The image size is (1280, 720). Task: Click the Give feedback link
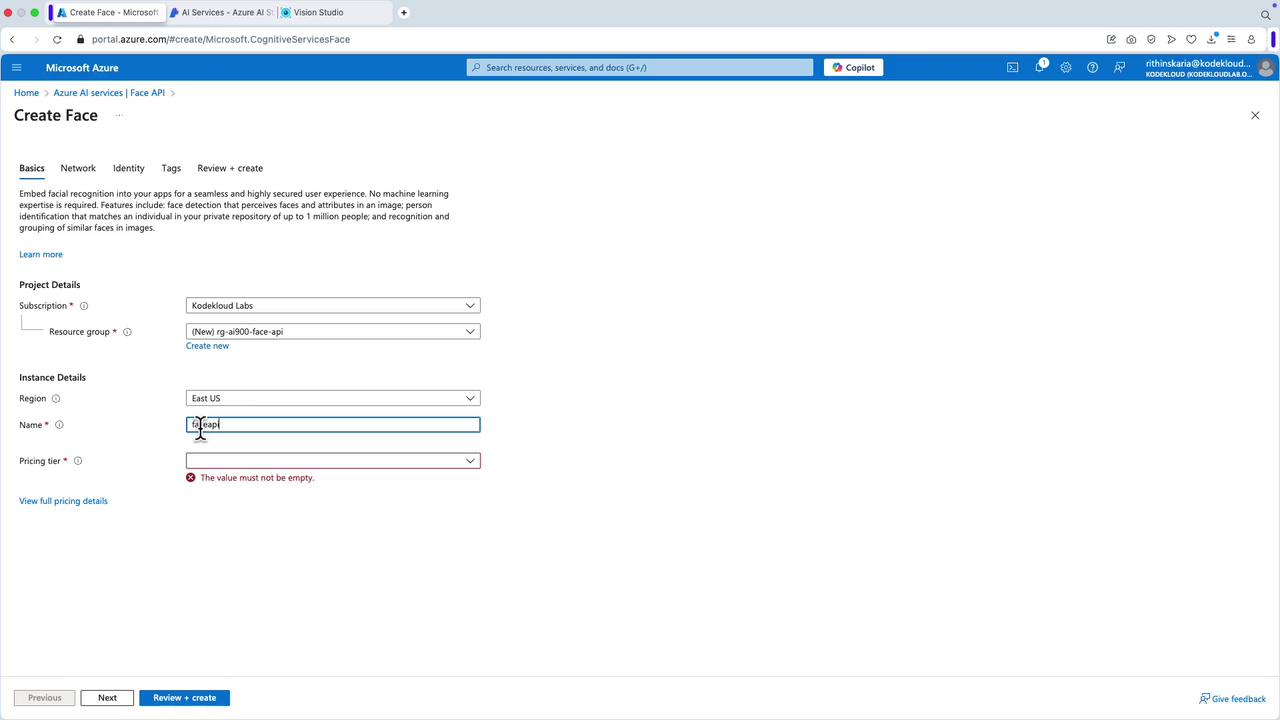pos(1233,699)
